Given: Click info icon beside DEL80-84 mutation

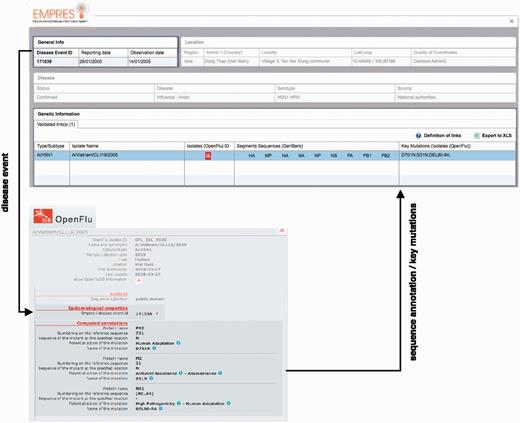Looking at the screenshot, I should click(x=161, y=409).
